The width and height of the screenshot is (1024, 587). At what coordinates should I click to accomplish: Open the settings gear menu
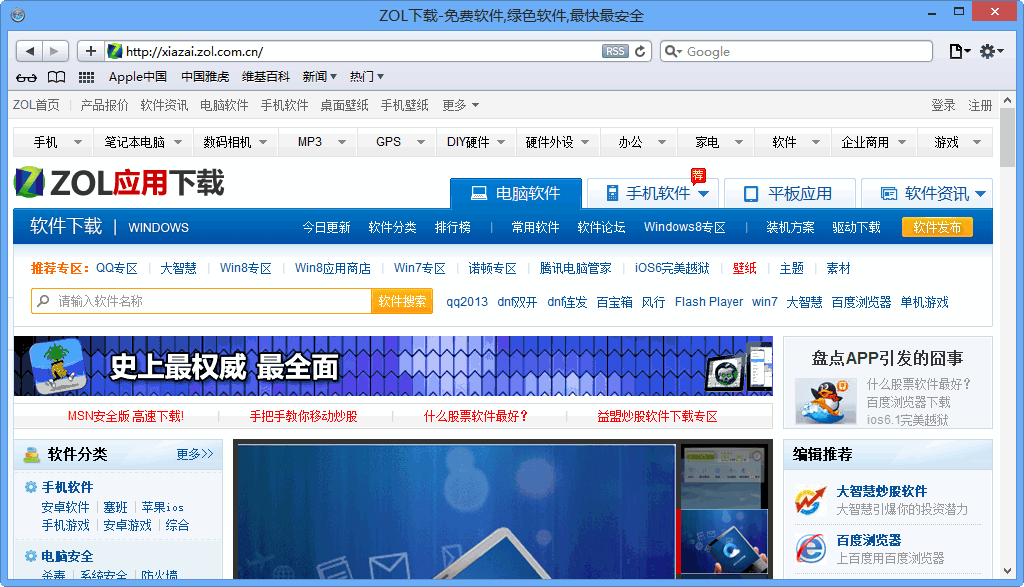991,51
